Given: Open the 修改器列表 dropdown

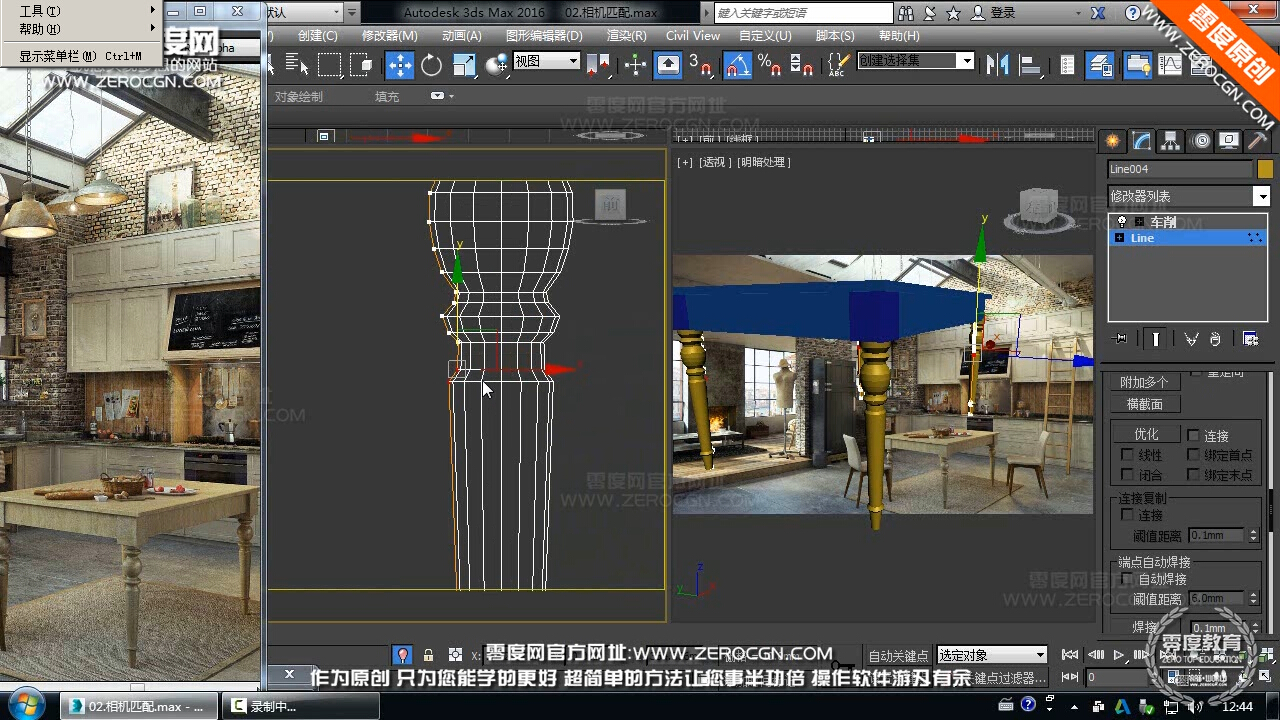Looking at the screenshot, I should pos(1189,196).
